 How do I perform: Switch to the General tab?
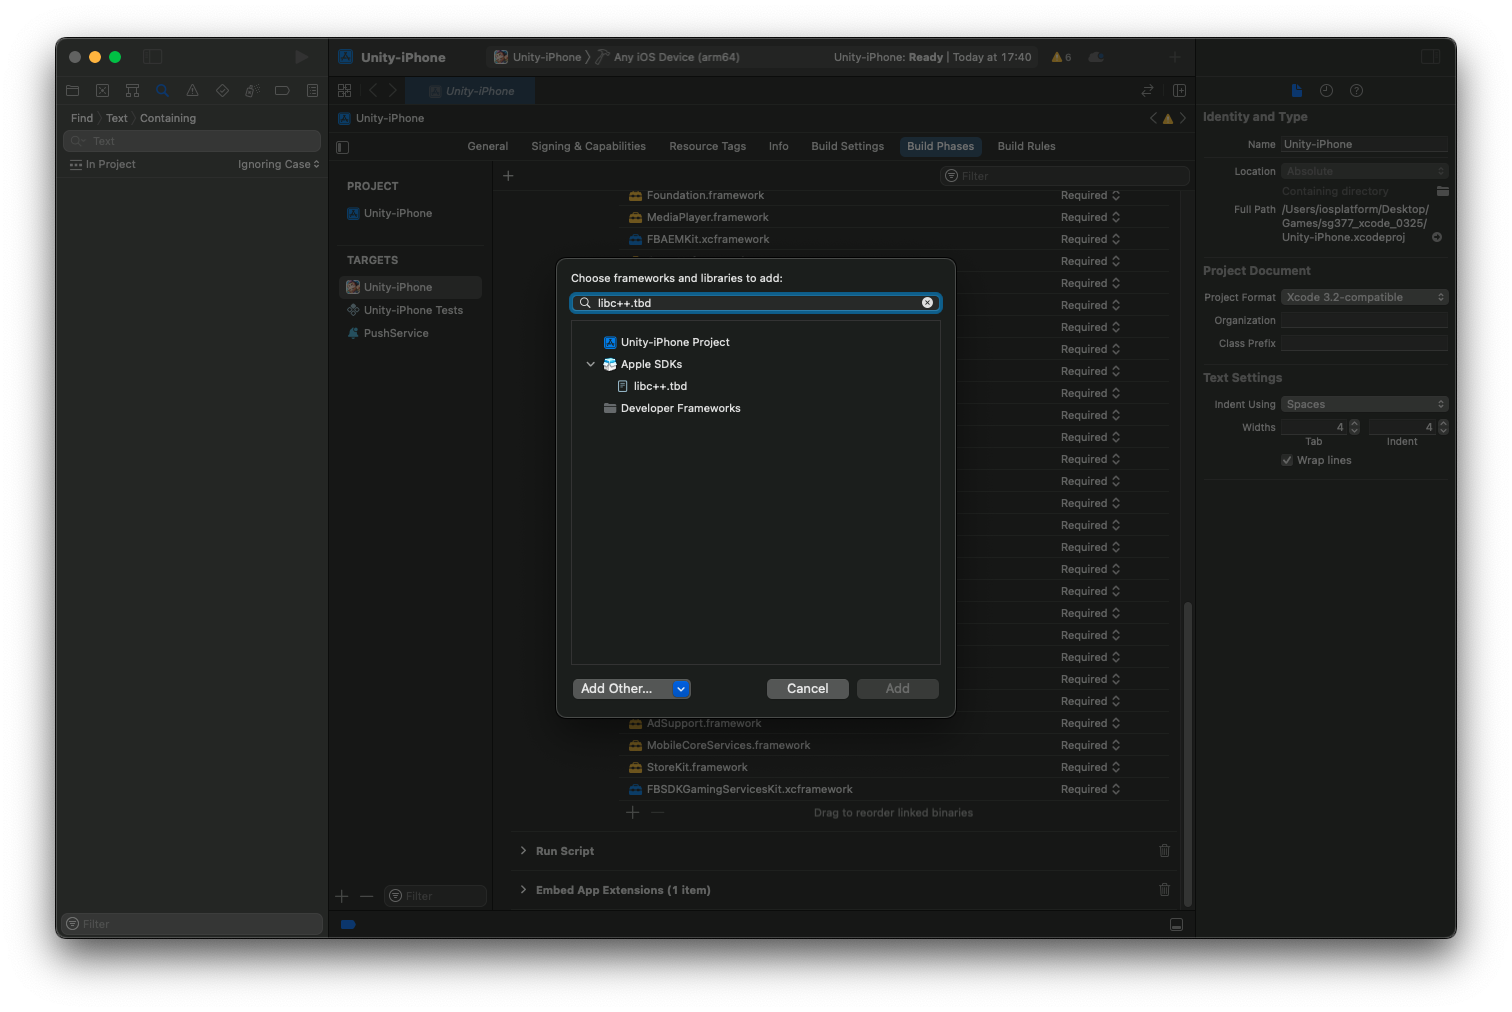(x=488, y=146)
